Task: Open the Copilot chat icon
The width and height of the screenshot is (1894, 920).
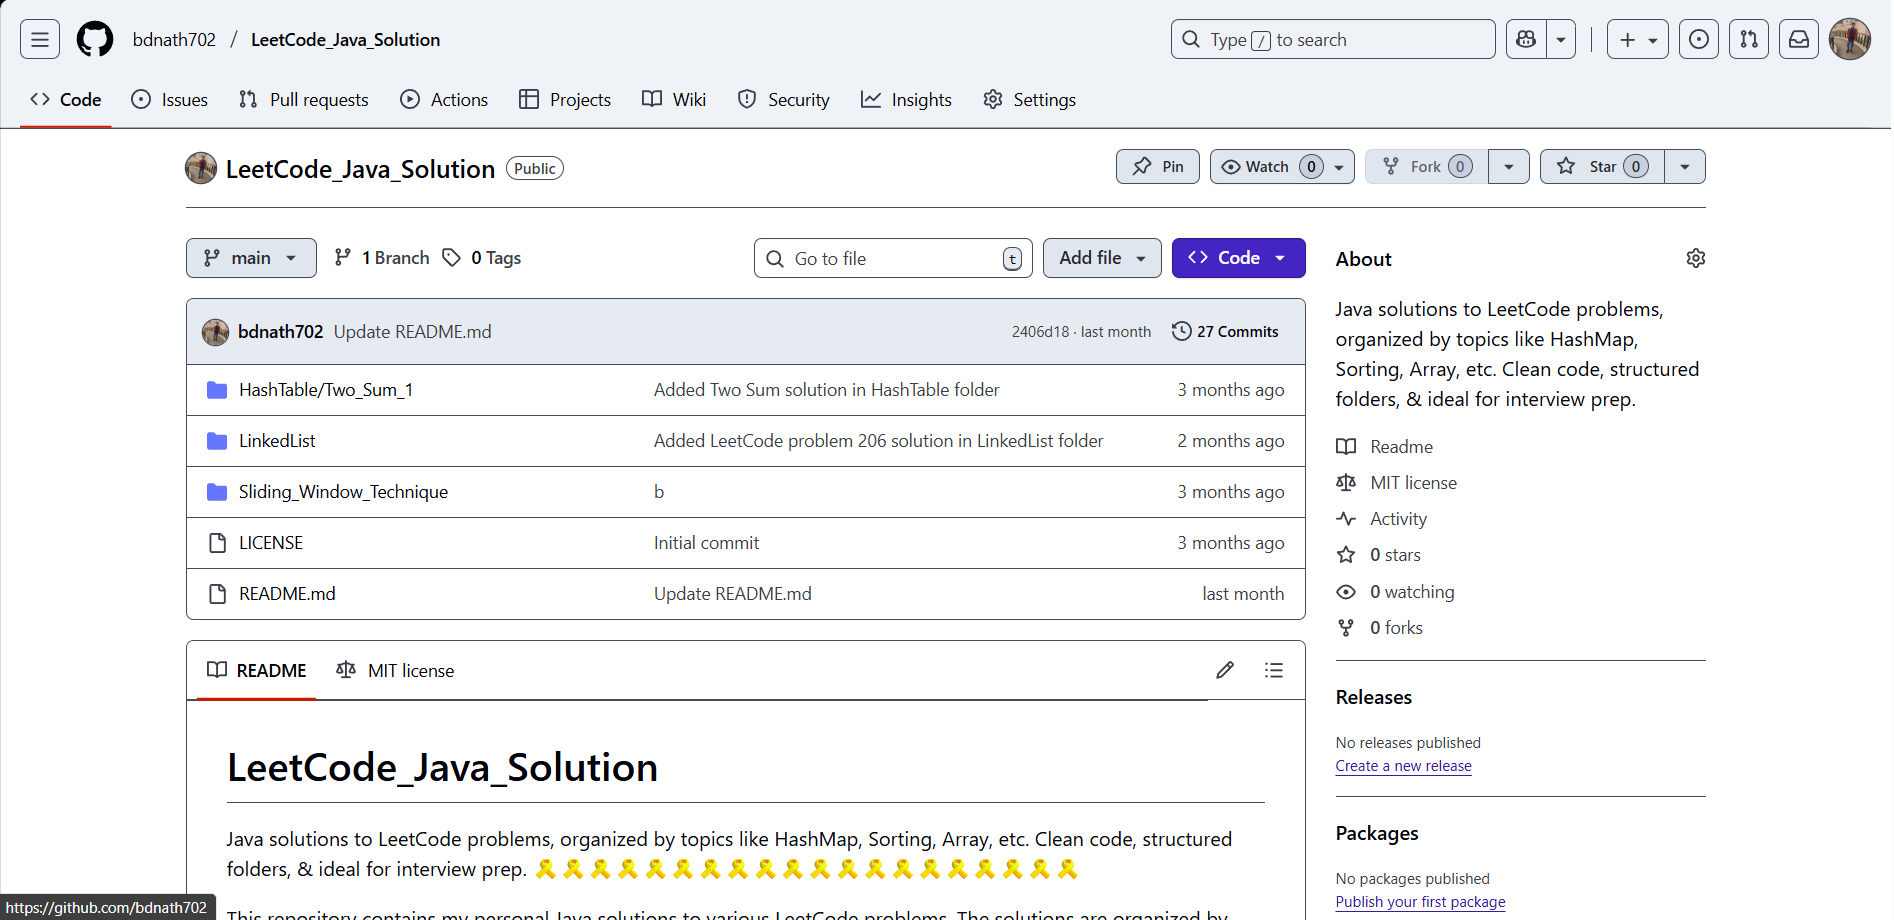Action: click(x=1526, y=40)
